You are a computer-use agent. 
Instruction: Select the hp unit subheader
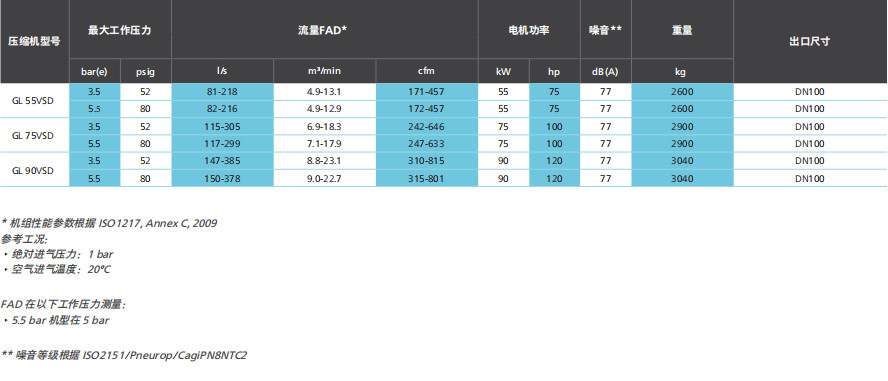[554, 71]
